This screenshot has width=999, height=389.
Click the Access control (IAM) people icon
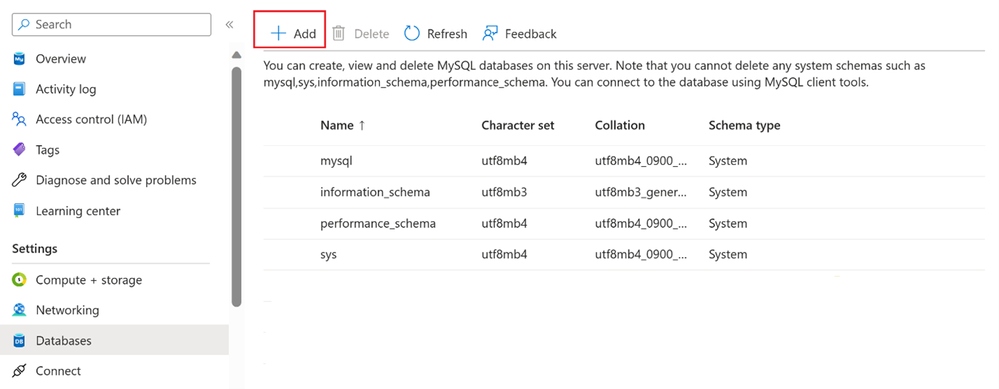pyautogui.click(x=19, y=119)
